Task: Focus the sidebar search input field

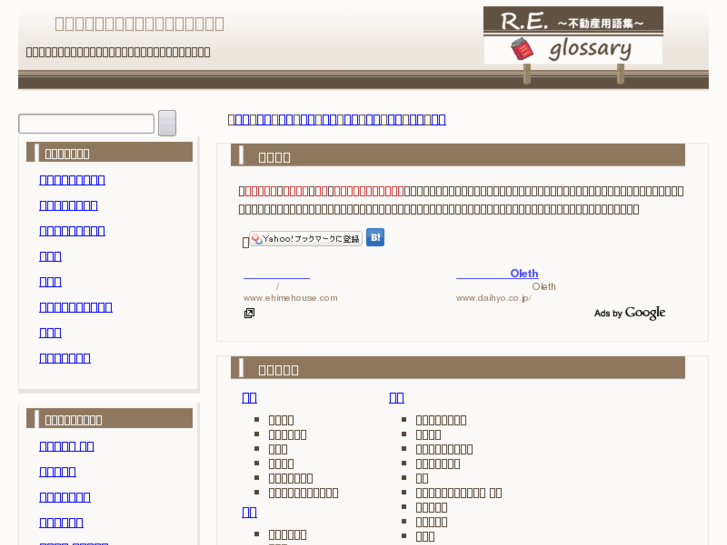Action: (86, 124)
